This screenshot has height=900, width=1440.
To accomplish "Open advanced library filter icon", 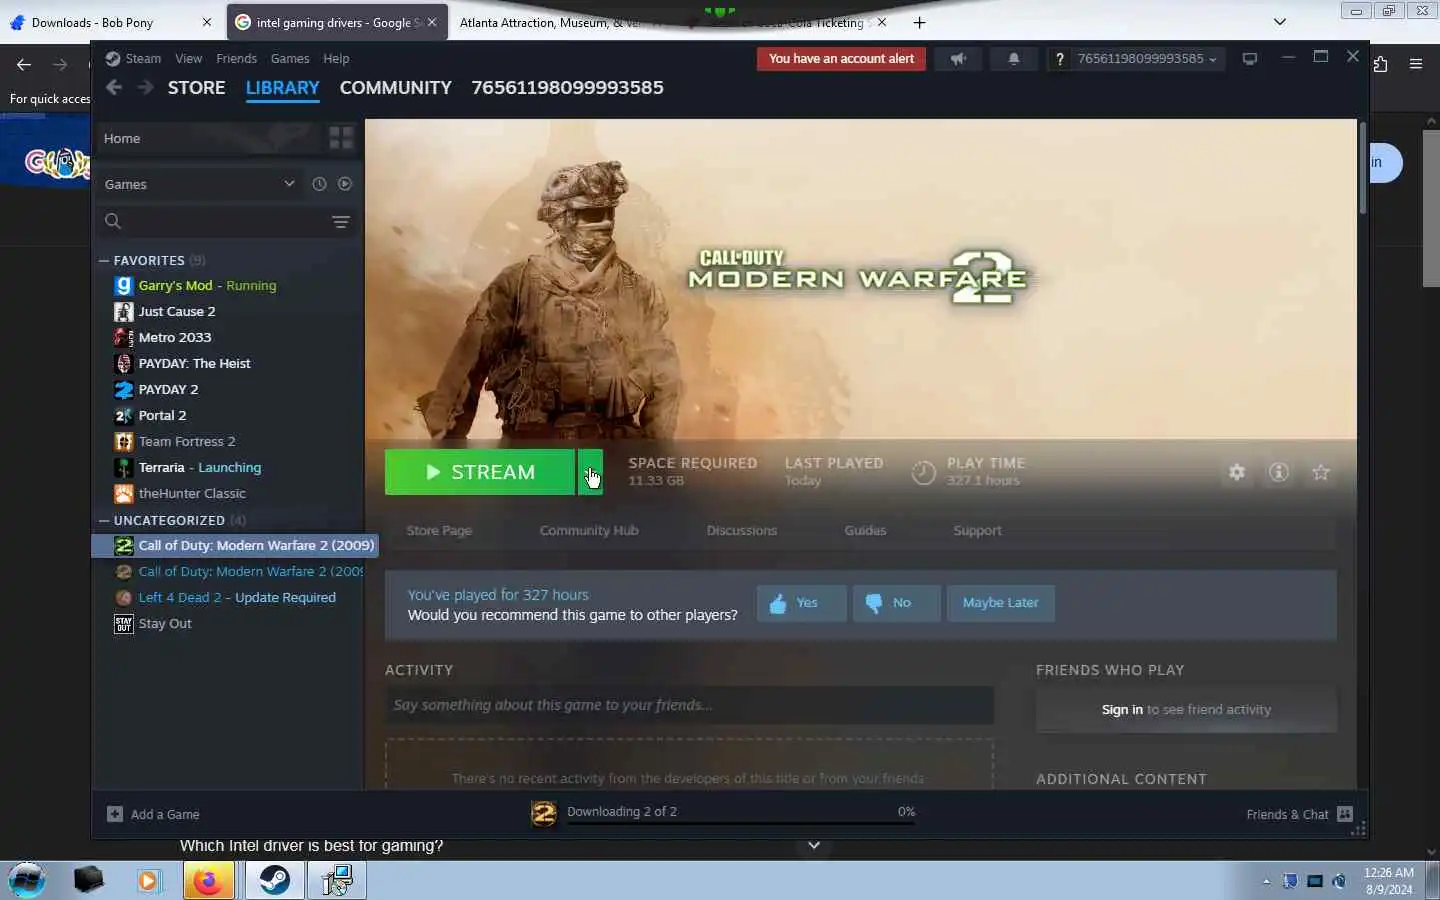I will [341, 222].
